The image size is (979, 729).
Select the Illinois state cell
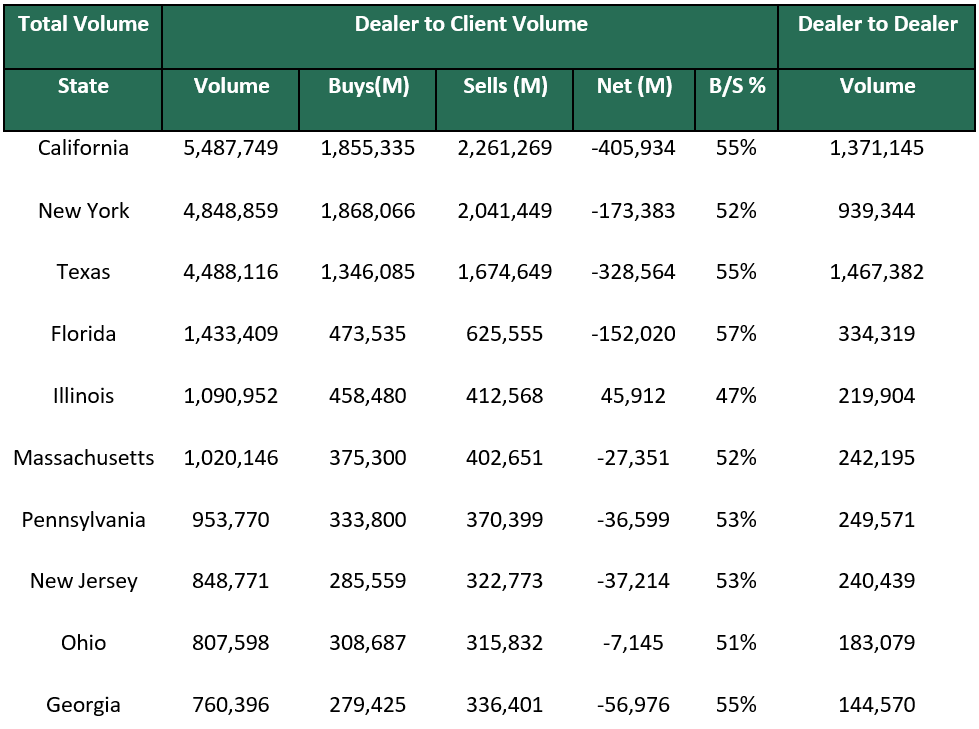click(83, 396)
